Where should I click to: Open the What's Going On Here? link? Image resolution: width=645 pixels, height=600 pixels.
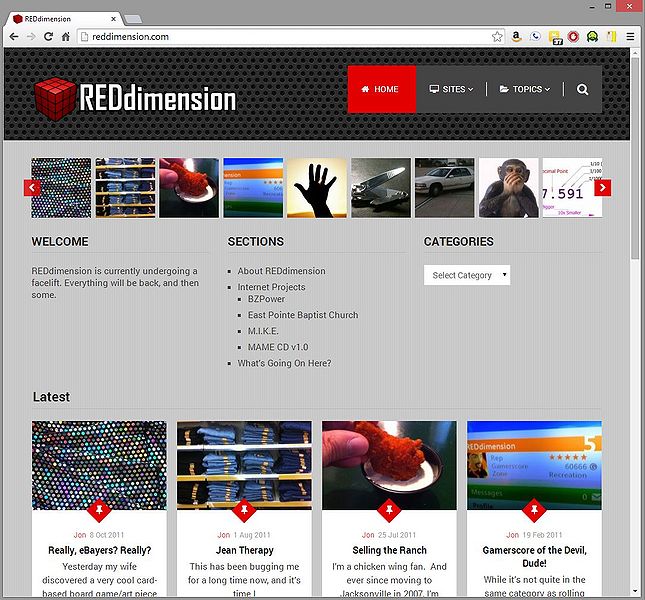coord(284,363)
